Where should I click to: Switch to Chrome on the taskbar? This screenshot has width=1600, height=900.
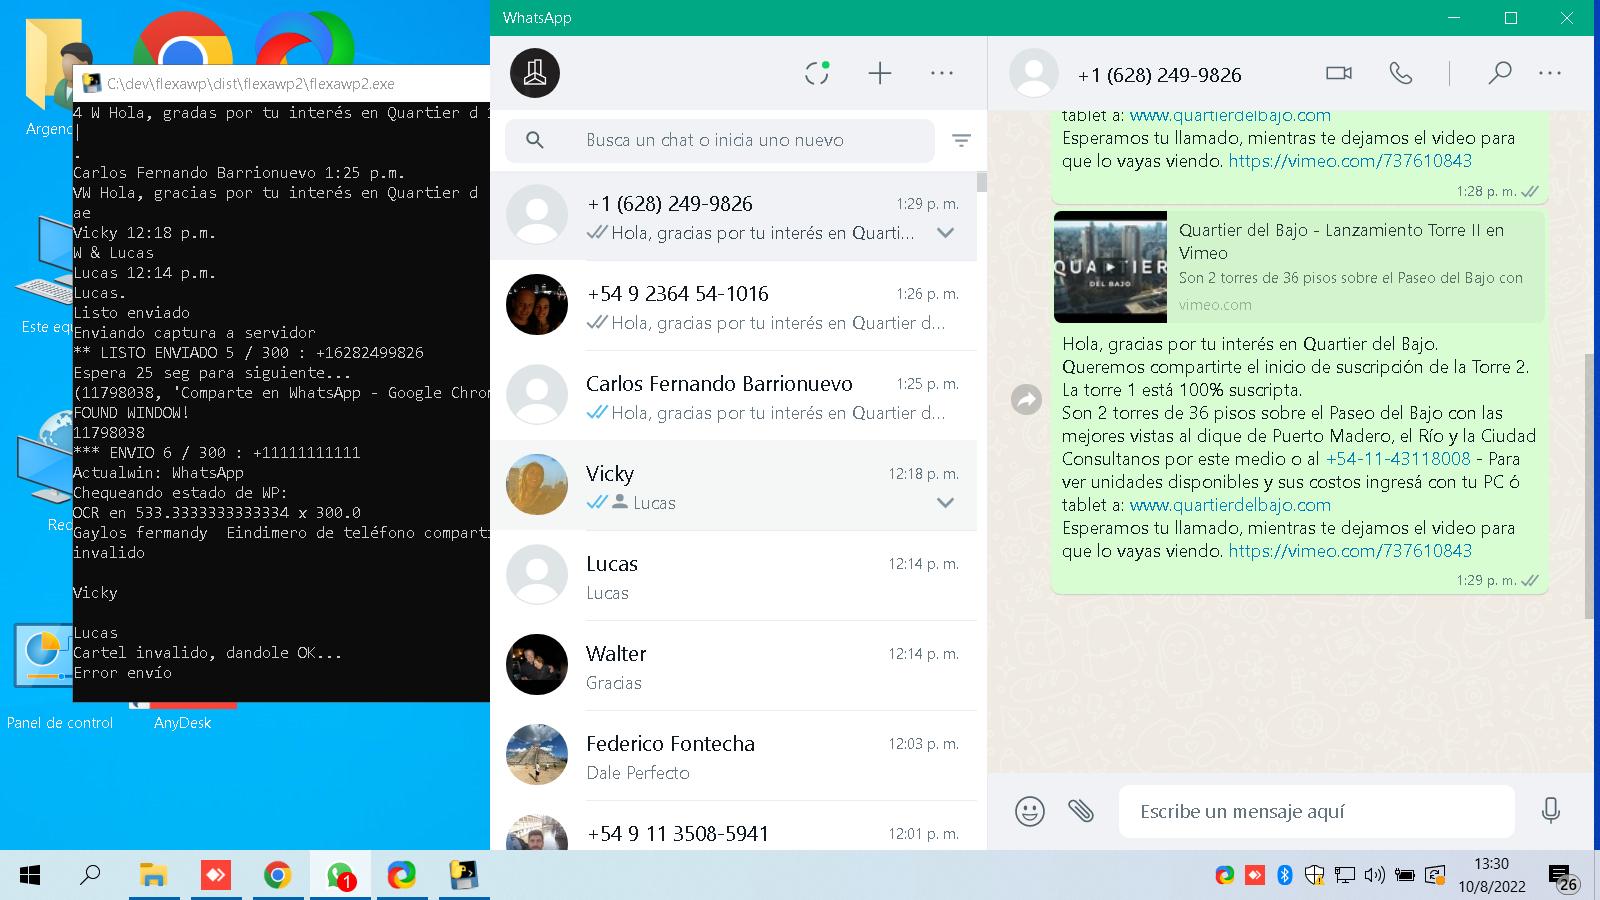tap(277, 876)
